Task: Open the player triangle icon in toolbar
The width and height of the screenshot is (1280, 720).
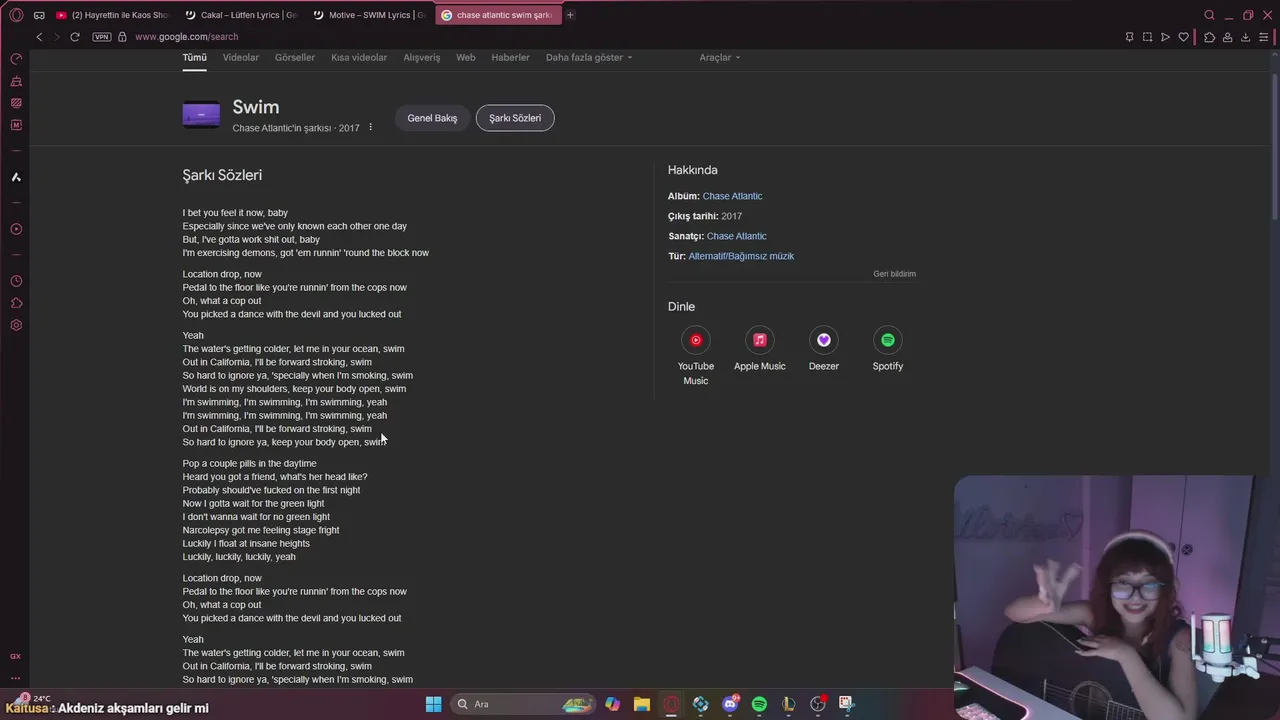Action: pyautogui.click(x=1165, y=37)
